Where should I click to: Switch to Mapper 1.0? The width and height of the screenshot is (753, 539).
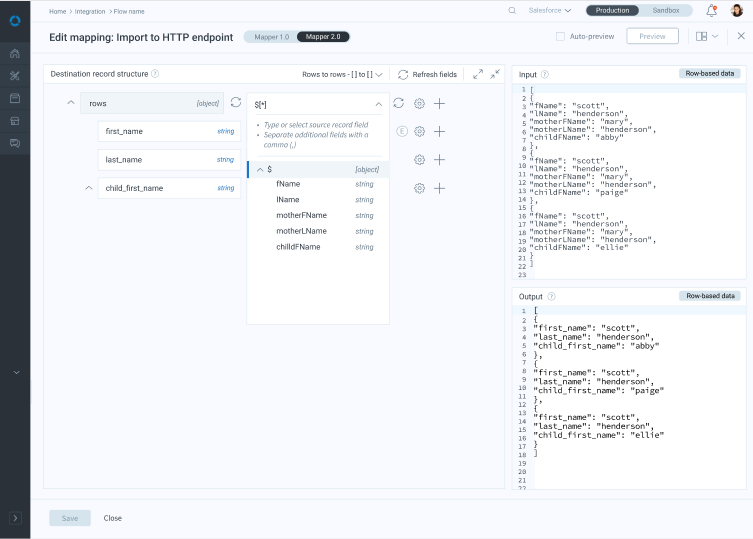point(269,37)
